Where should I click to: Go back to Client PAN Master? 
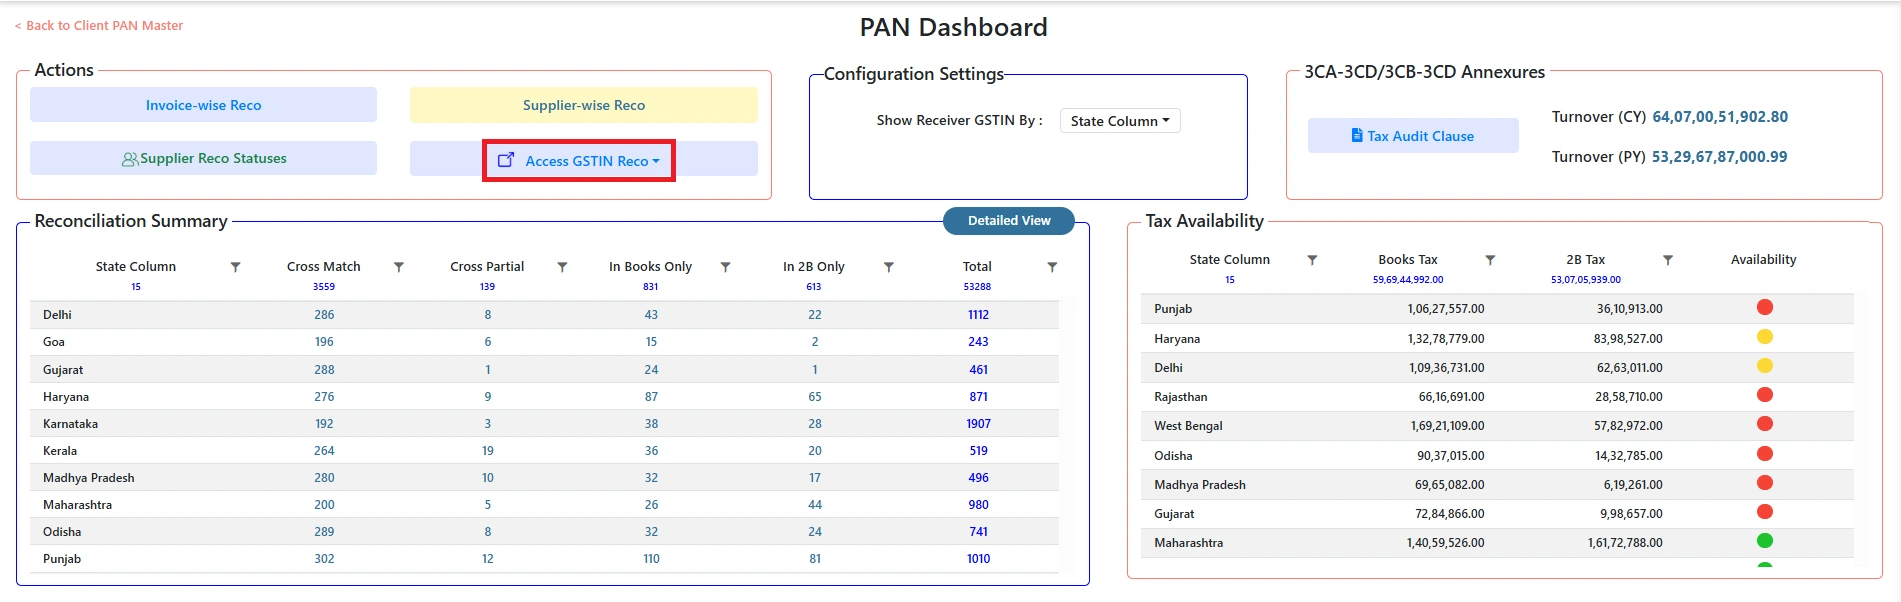(x=99, y=26)
